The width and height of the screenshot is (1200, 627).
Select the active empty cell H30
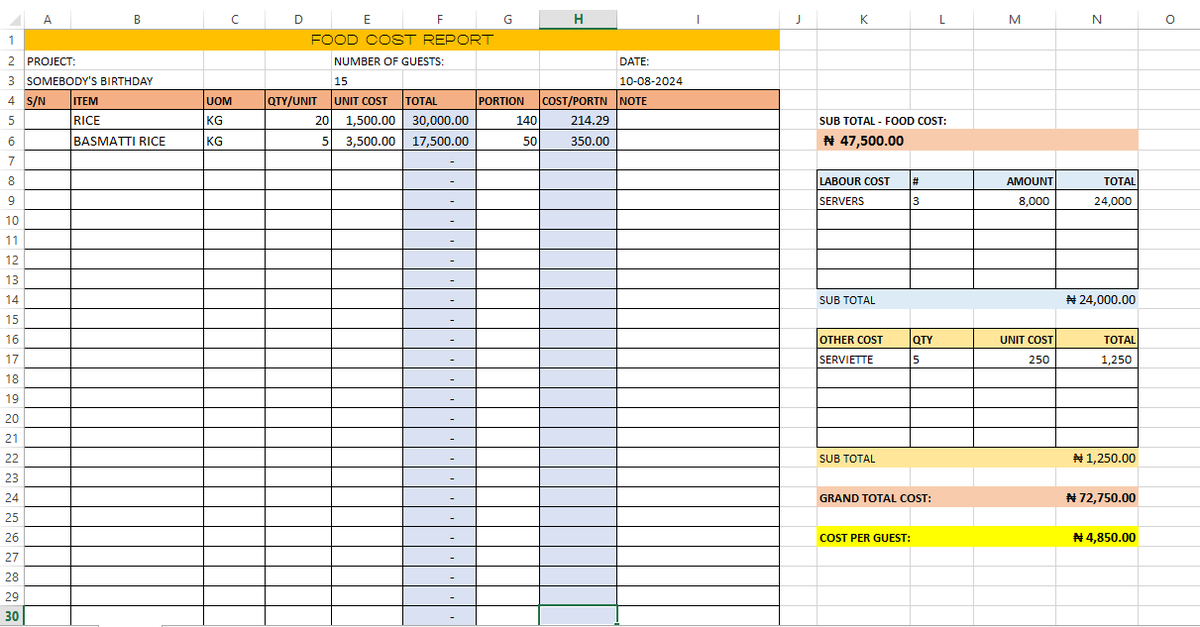[x=578, y=616]
